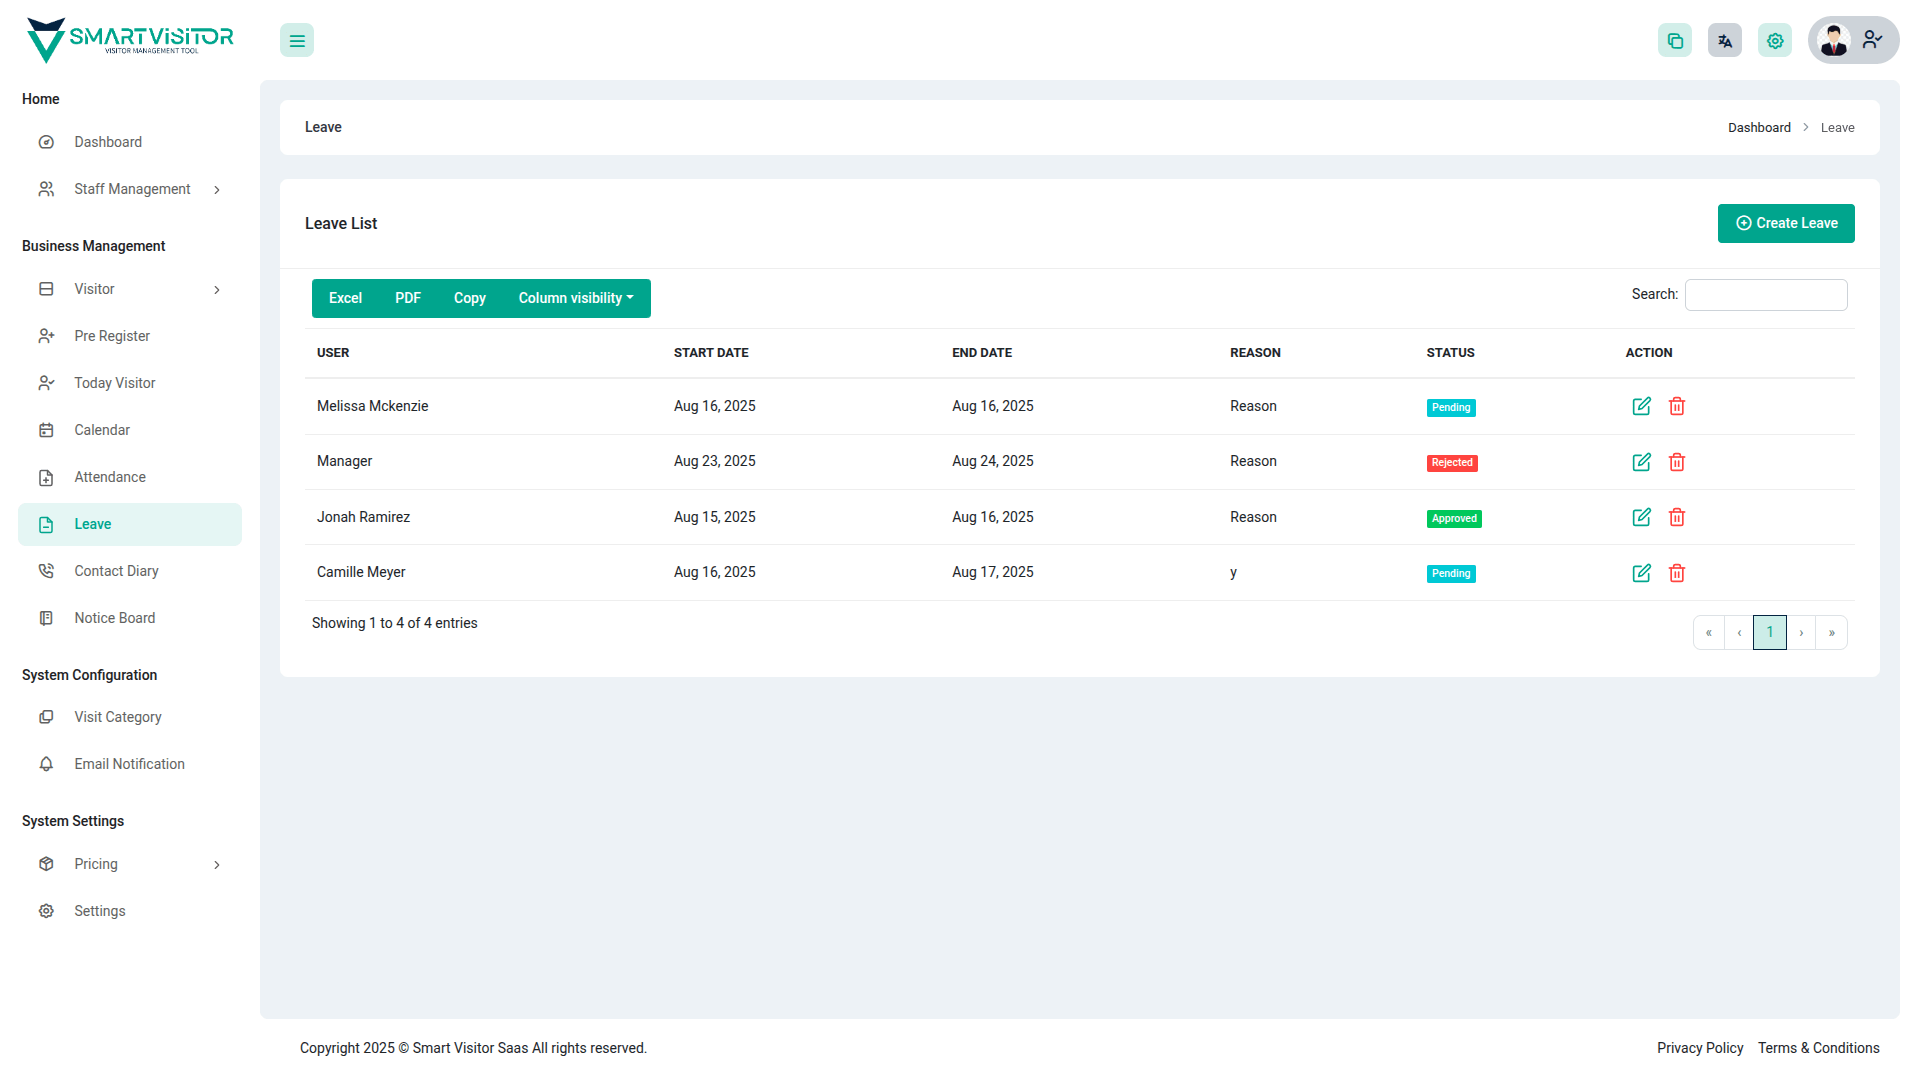Open the header settings gear icon
The height and width of the screenshot is (1080, 1920).
click(x=1775, y=41)
